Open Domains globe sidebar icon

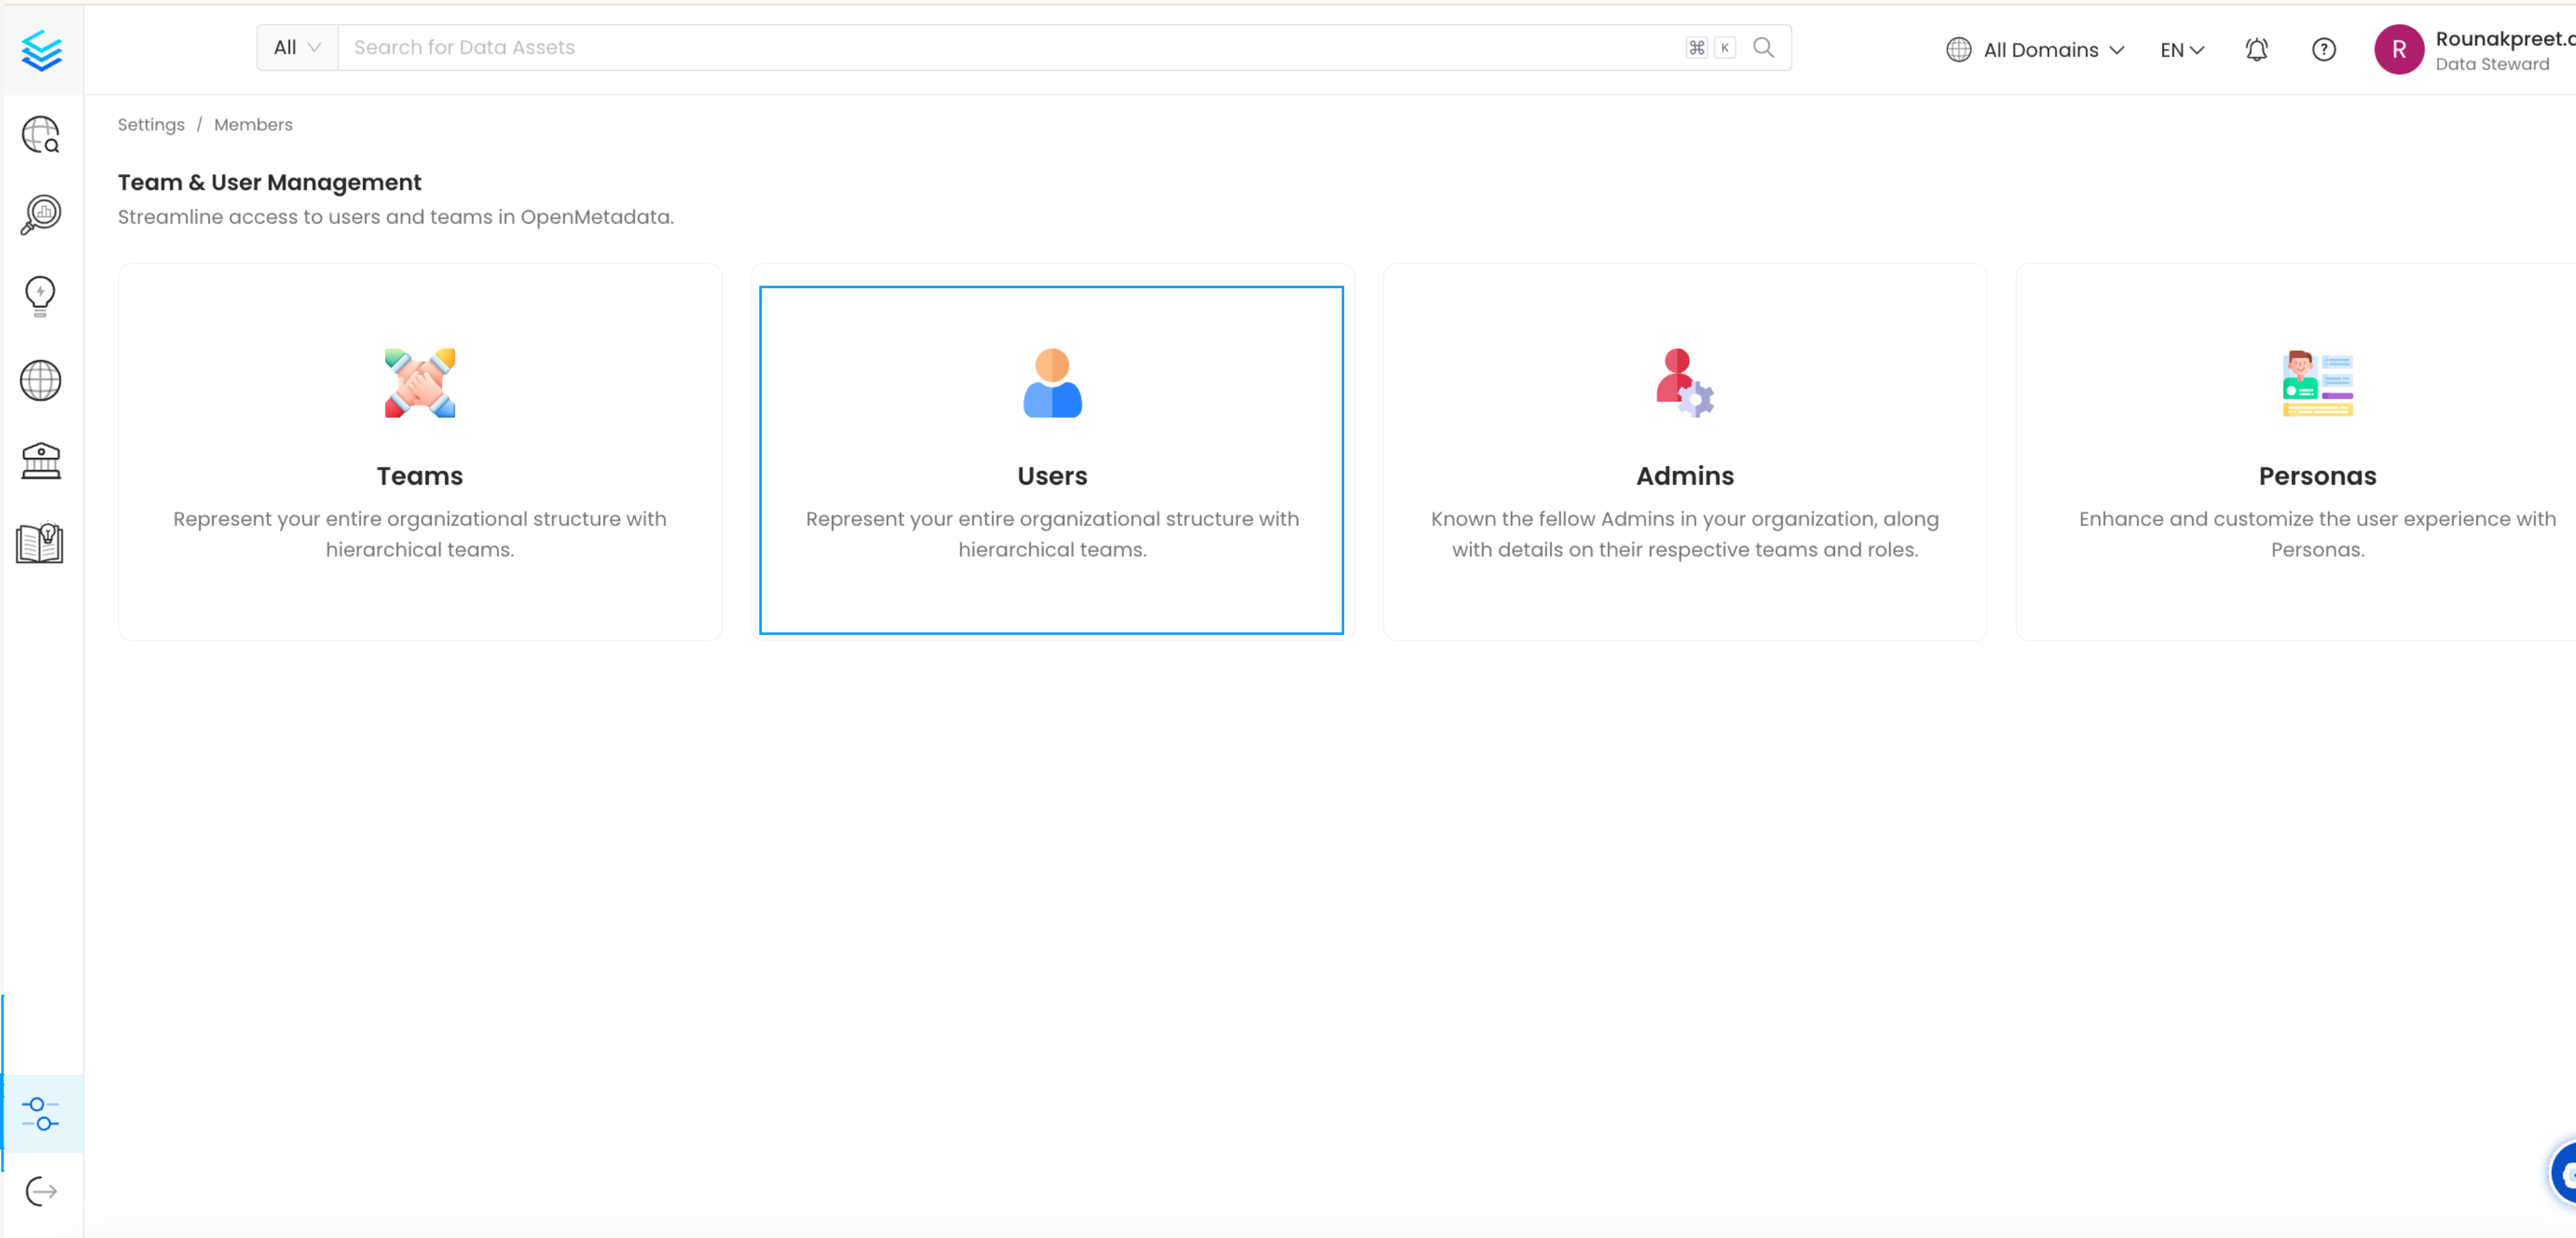[41, 380]
